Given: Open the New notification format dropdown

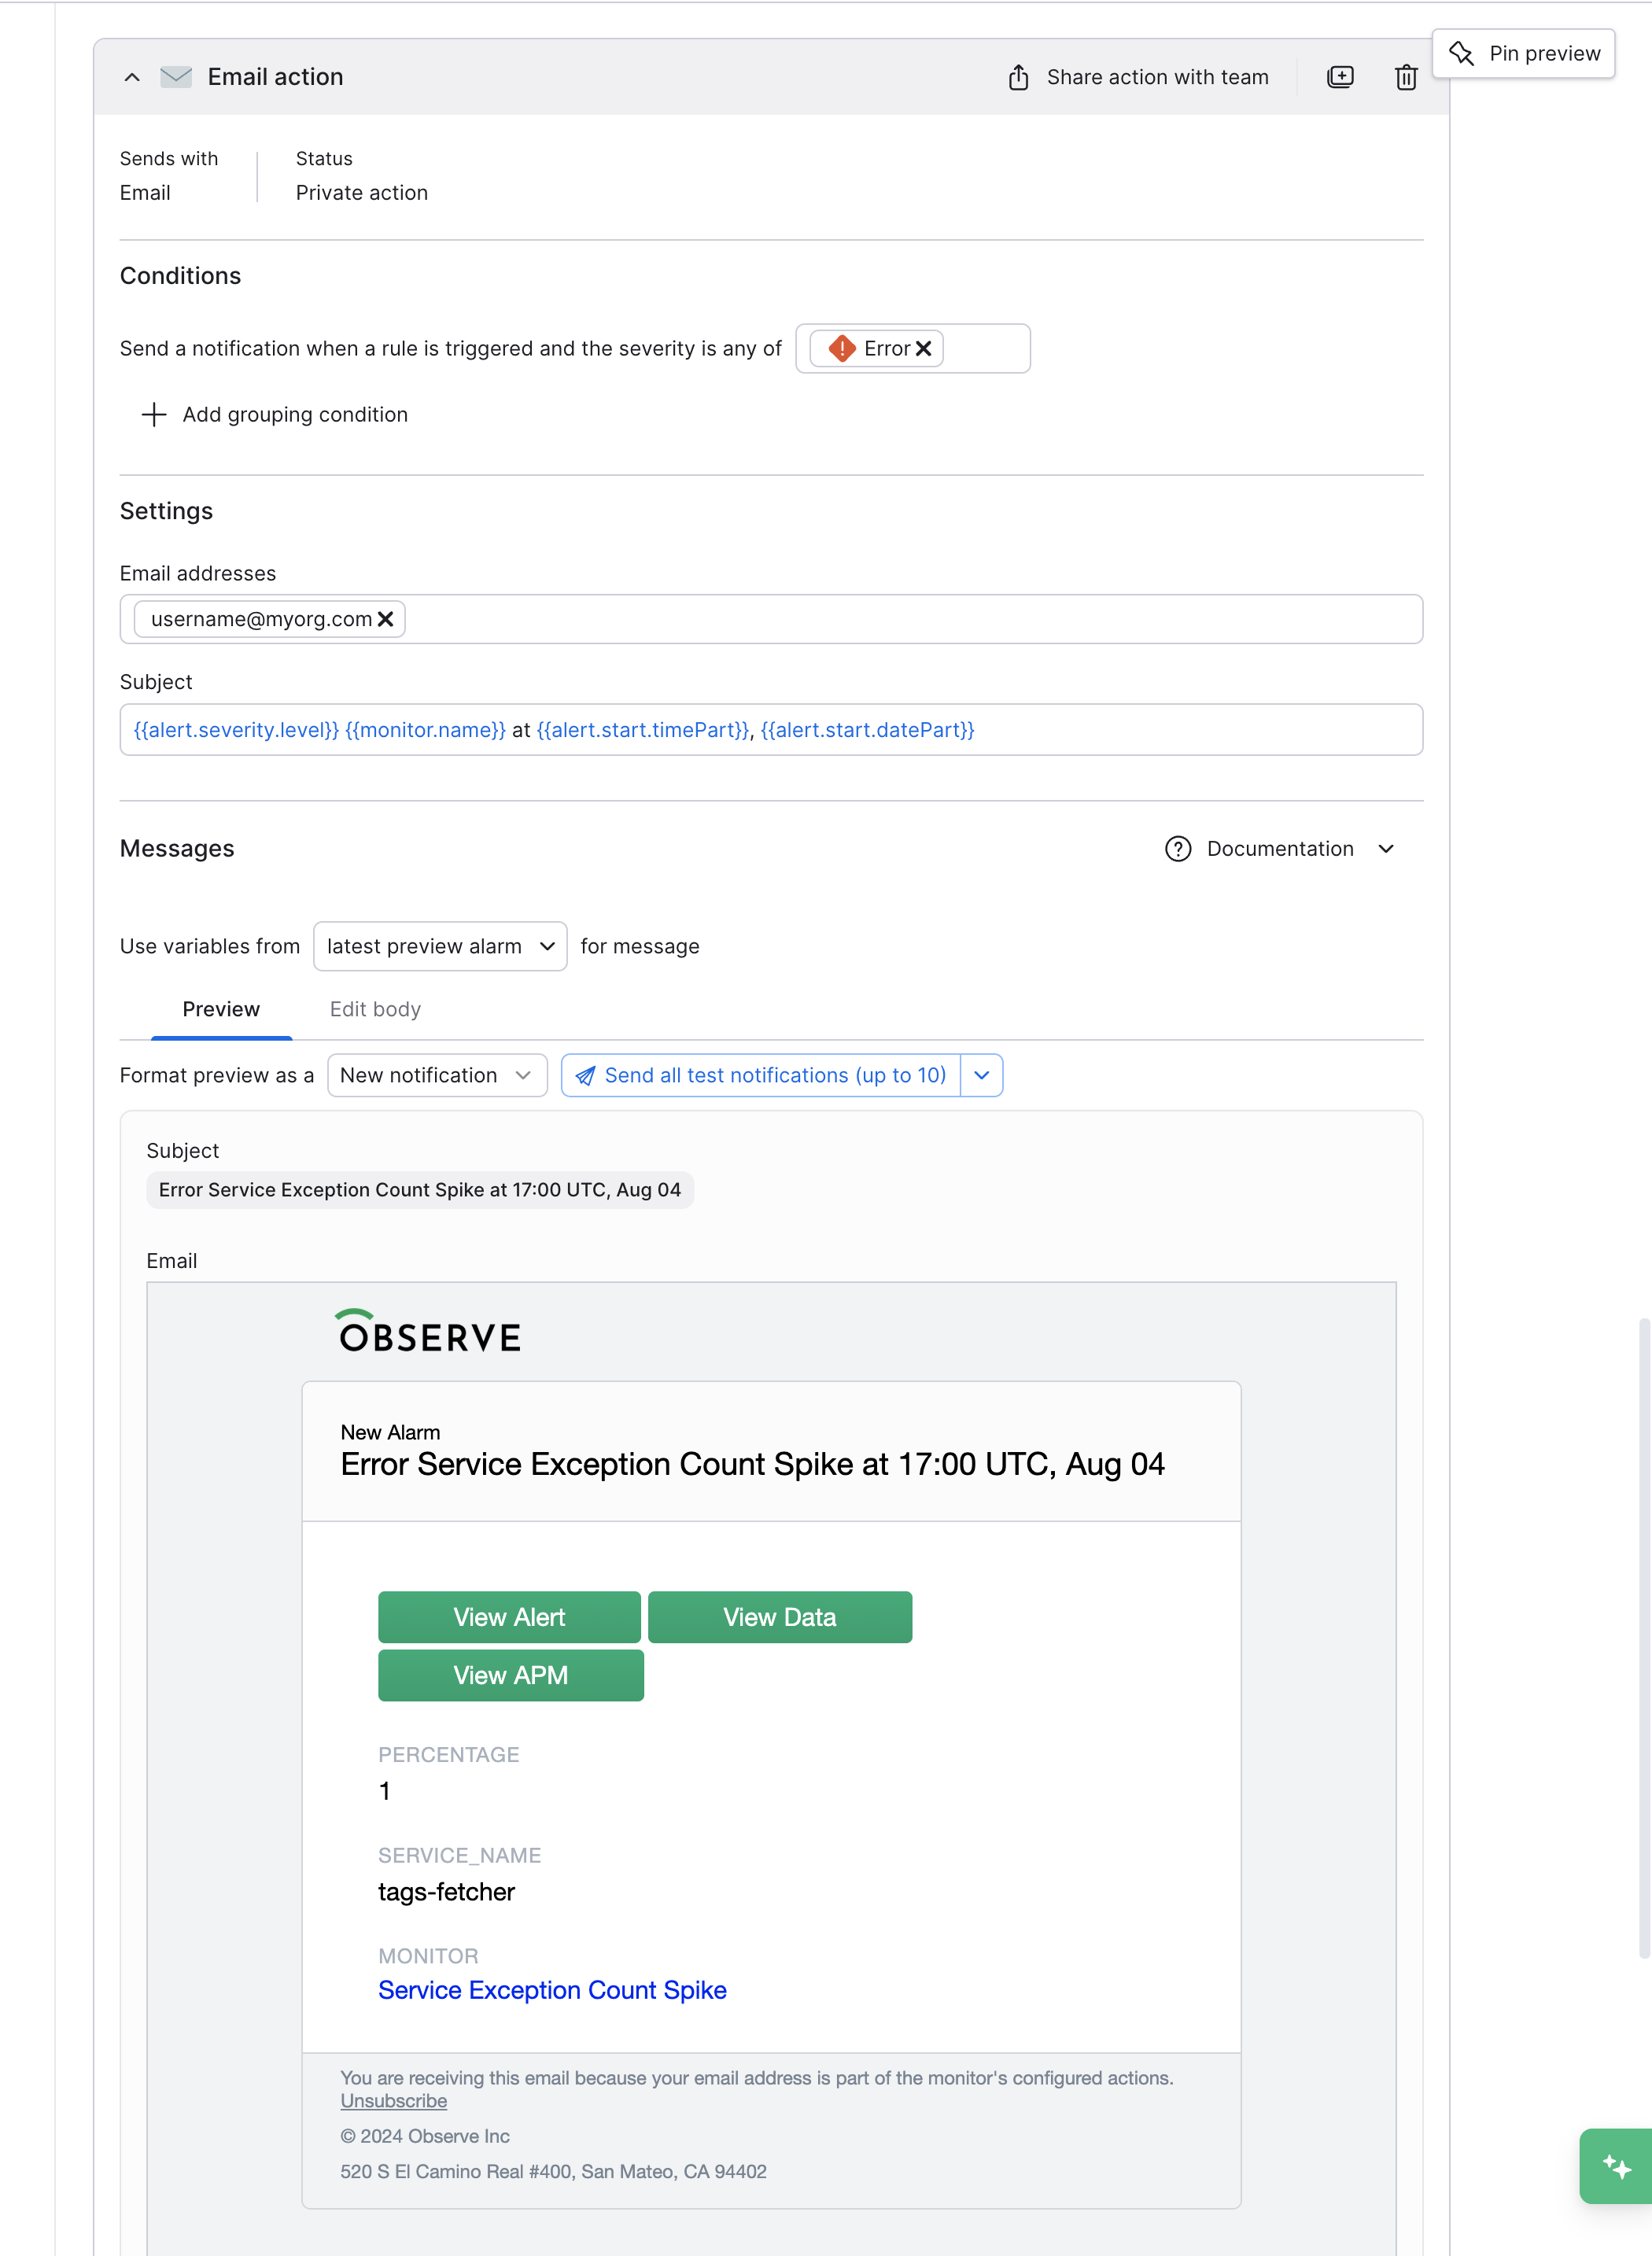Looking at the screenshot, I should [437, 1075].
